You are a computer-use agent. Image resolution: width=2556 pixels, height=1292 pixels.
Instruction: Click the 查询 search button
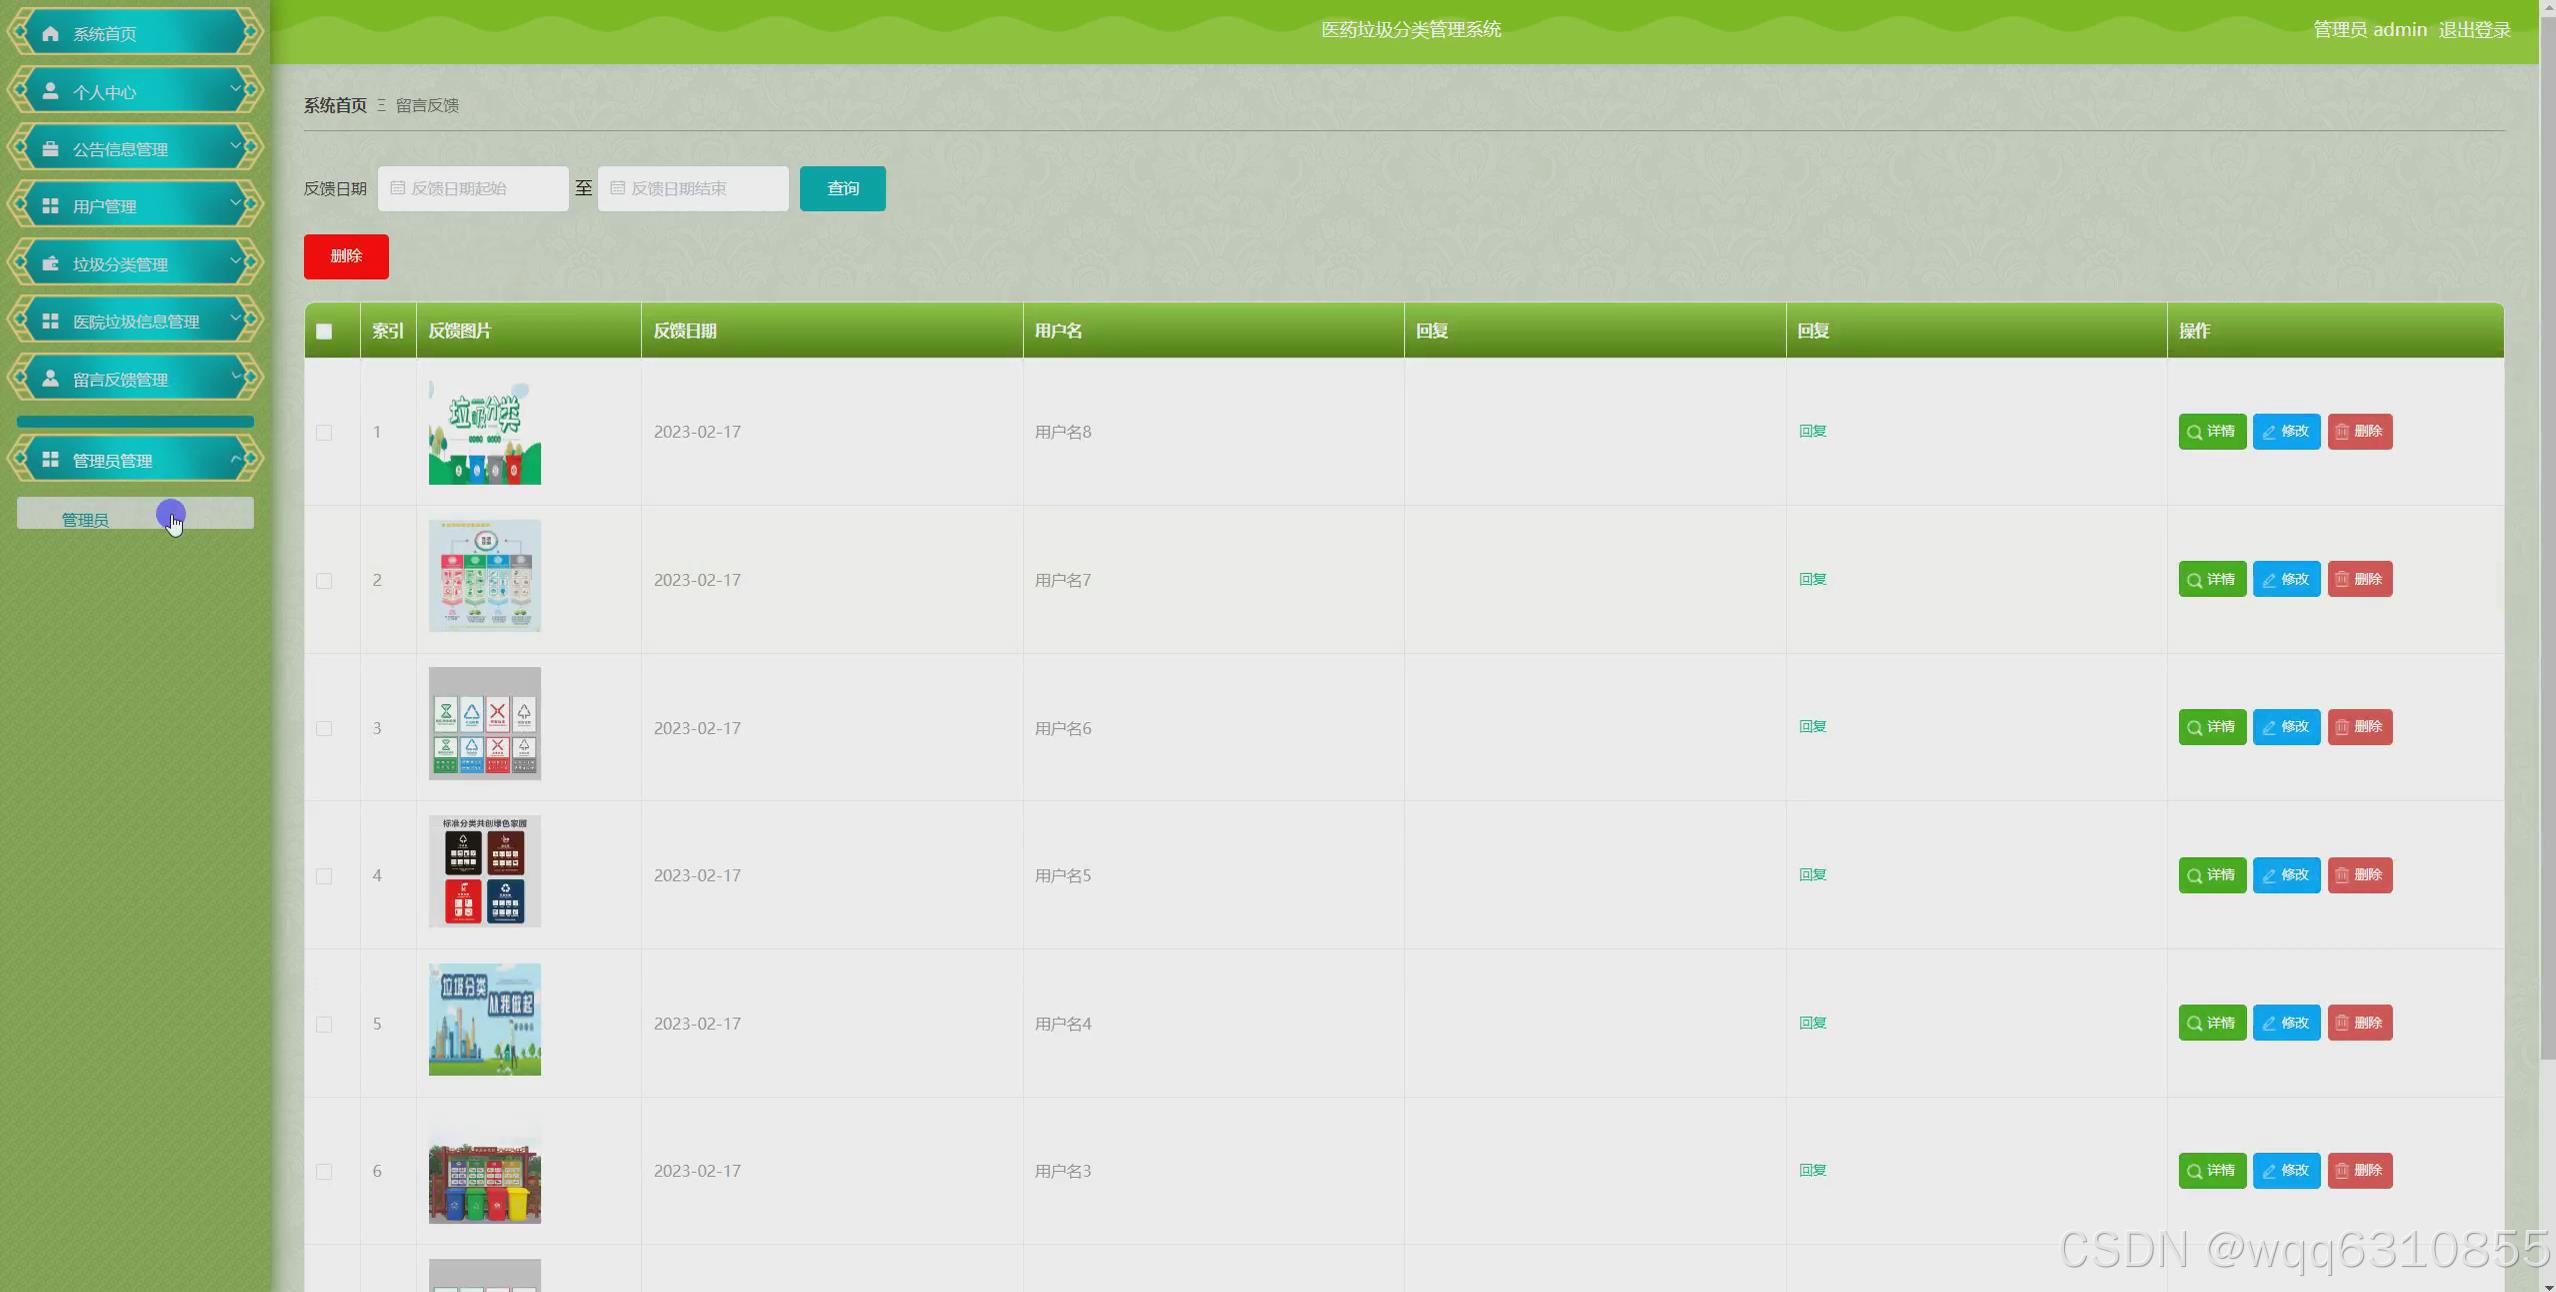click(842, 188)
